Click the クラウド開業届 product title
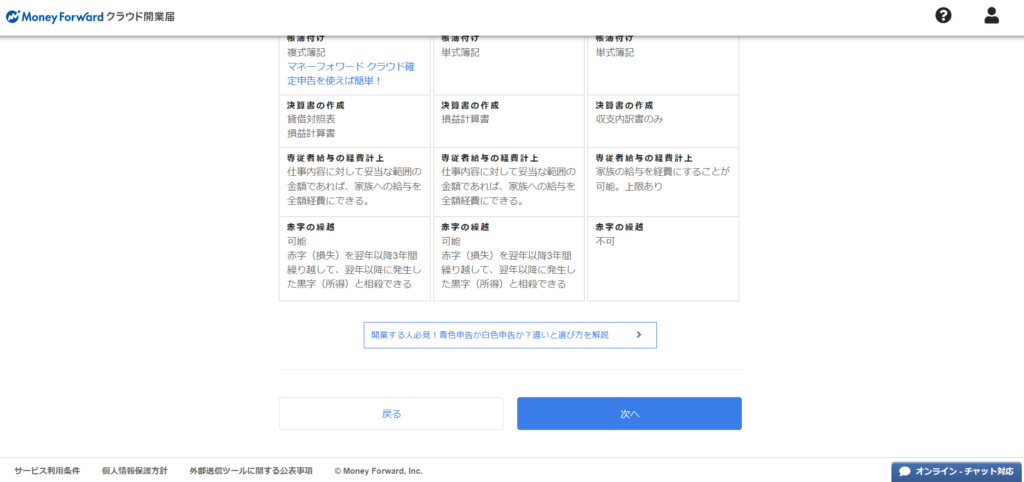Image resolution: width=1024 pixels, height=482 pixels. point(141,17)
